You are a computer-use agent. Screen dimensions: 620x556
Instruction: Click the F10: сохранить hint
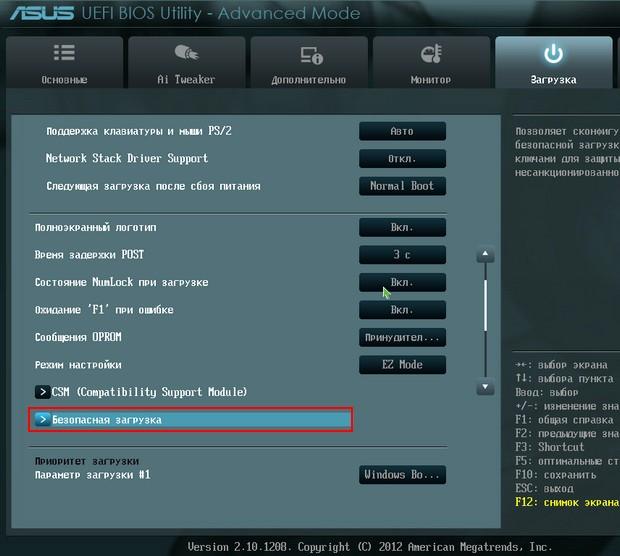(556, 475)
